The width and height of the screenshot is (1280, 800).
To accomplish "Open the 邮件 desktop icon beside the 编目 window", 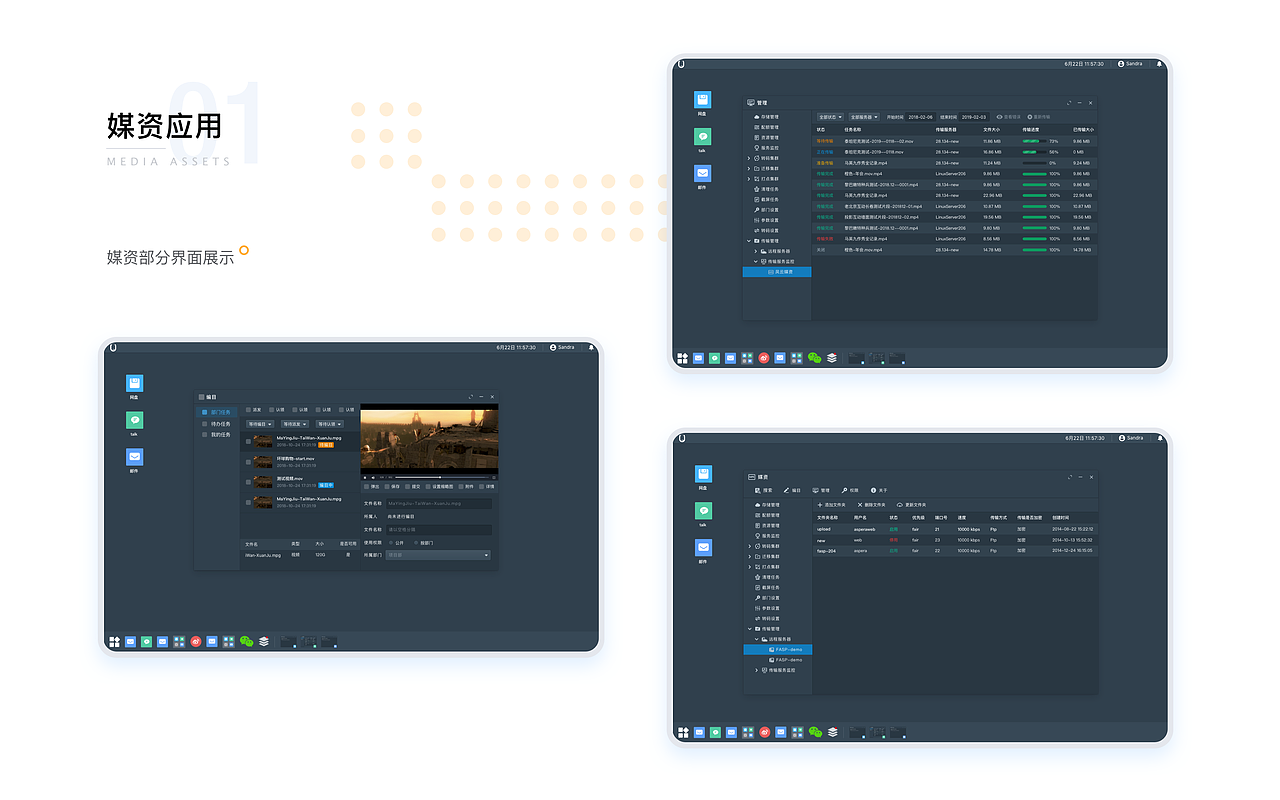I will point(134,457).
